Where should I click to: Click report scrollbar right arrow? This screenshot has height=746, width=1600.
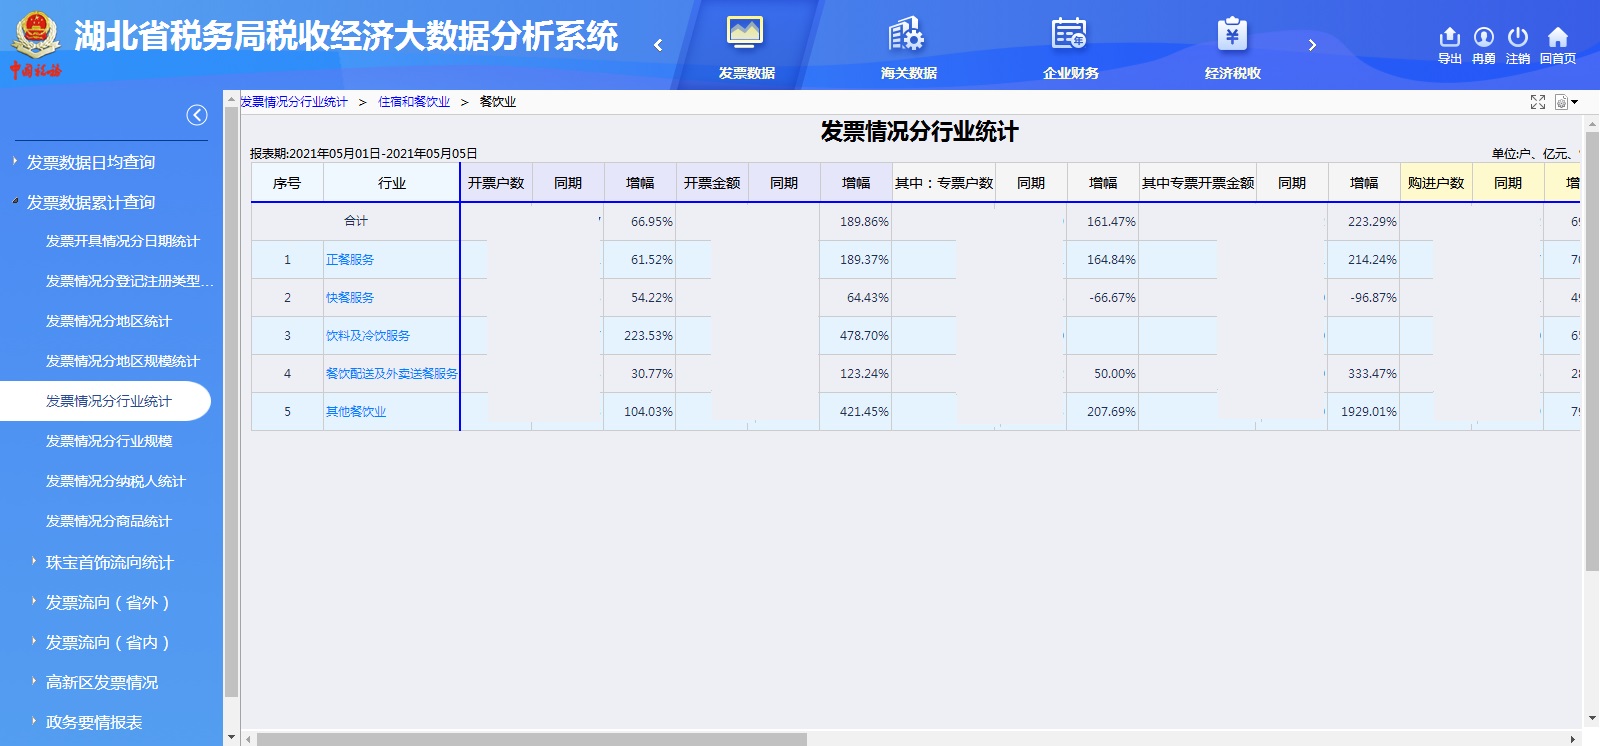(1573, 739)
